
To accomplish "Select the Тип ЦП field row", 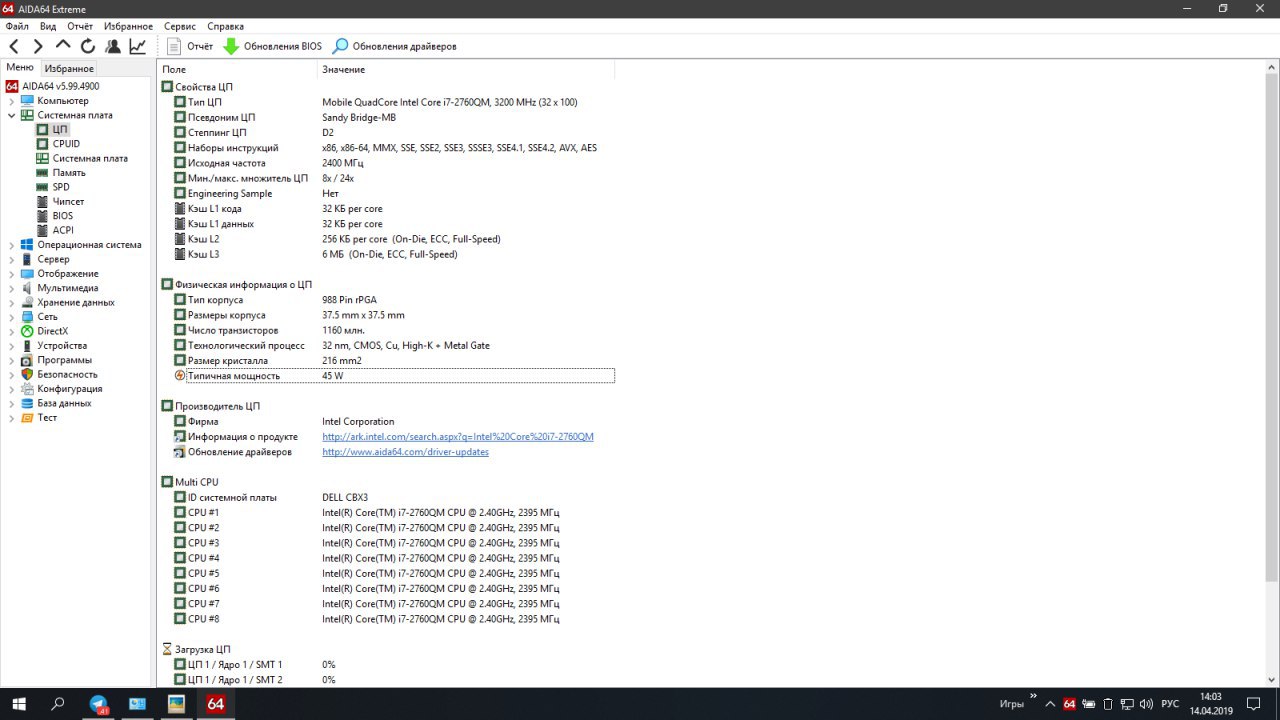I will point(394,102).
